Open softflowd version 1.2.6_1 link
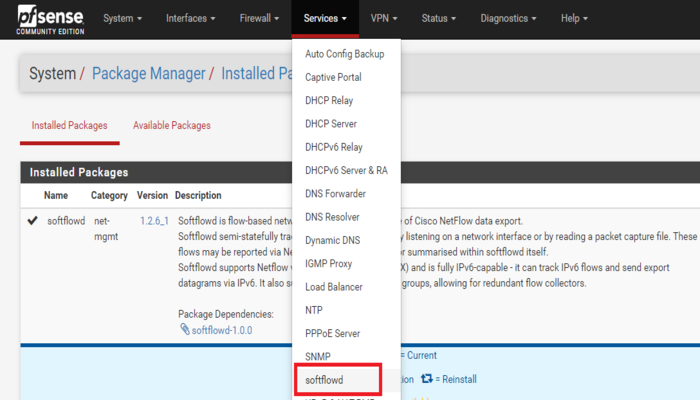Viewport: 700px width, 400px height. coord(154,221)
